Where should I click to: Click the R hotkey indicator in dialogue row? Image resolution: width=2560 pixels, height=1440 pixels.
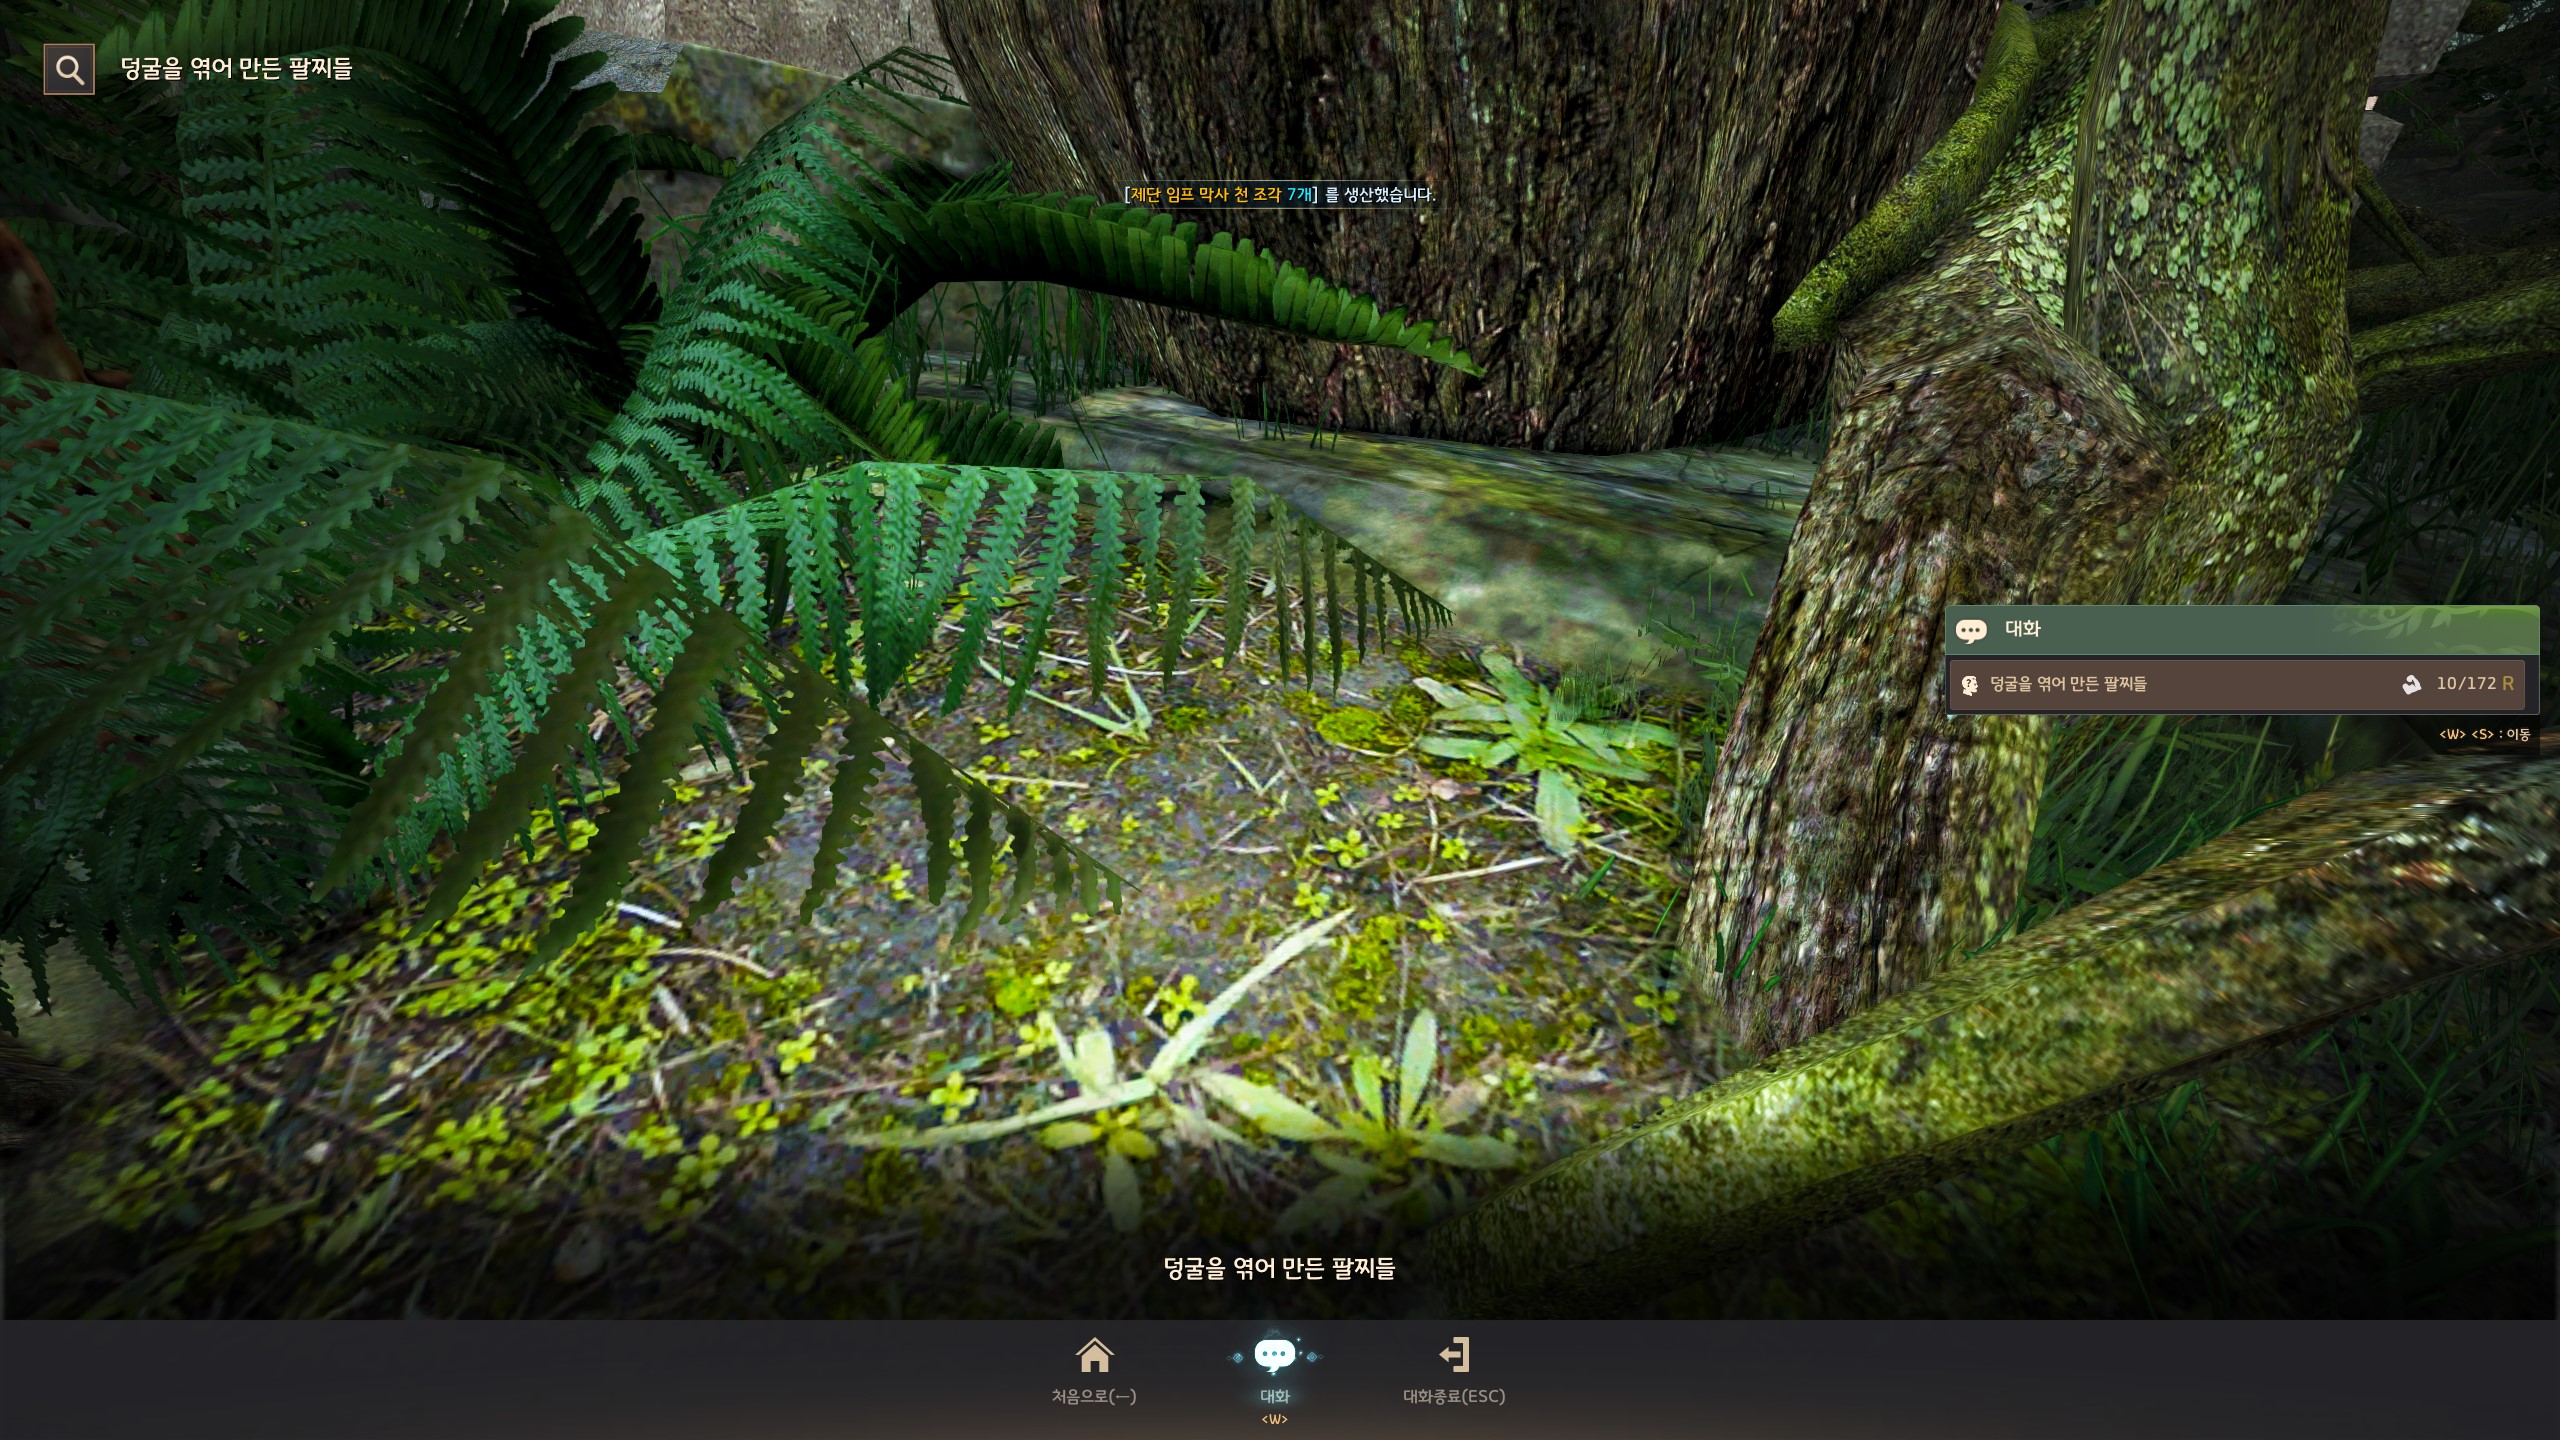pos(2507,684)
